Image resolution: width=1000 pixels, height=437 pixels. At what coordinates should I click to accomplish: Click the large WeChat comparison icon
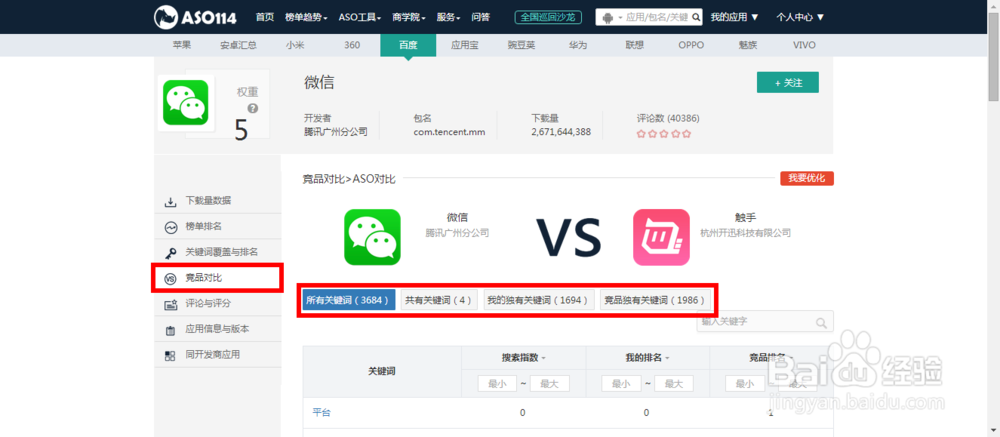[372, 237]
